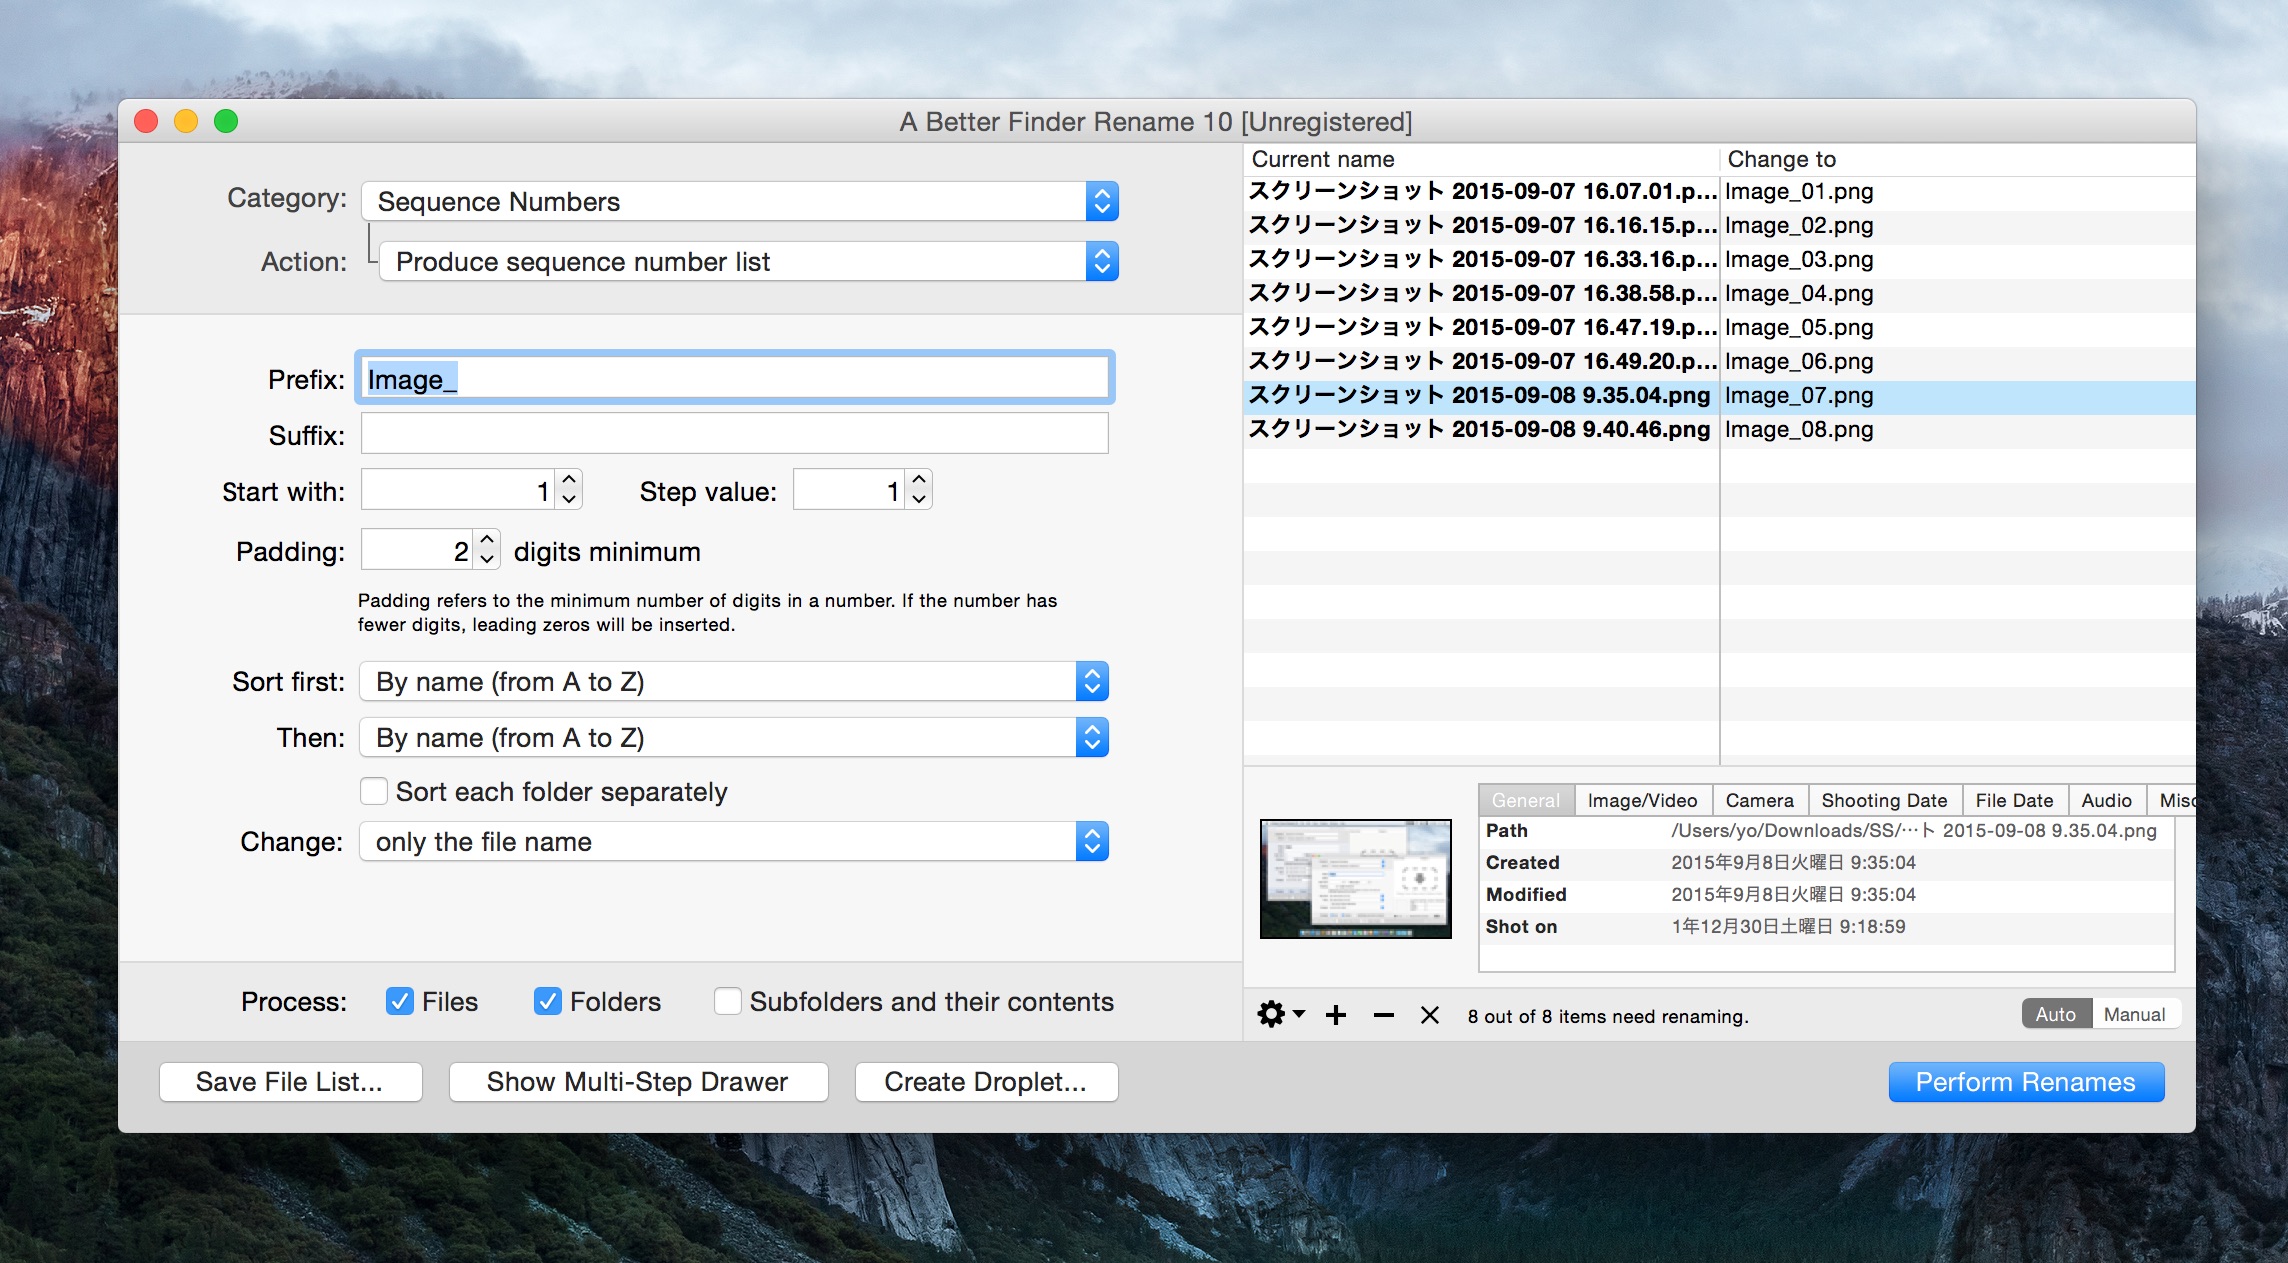Switch to the Camera metadata tab

click(x=1759, y=800)
